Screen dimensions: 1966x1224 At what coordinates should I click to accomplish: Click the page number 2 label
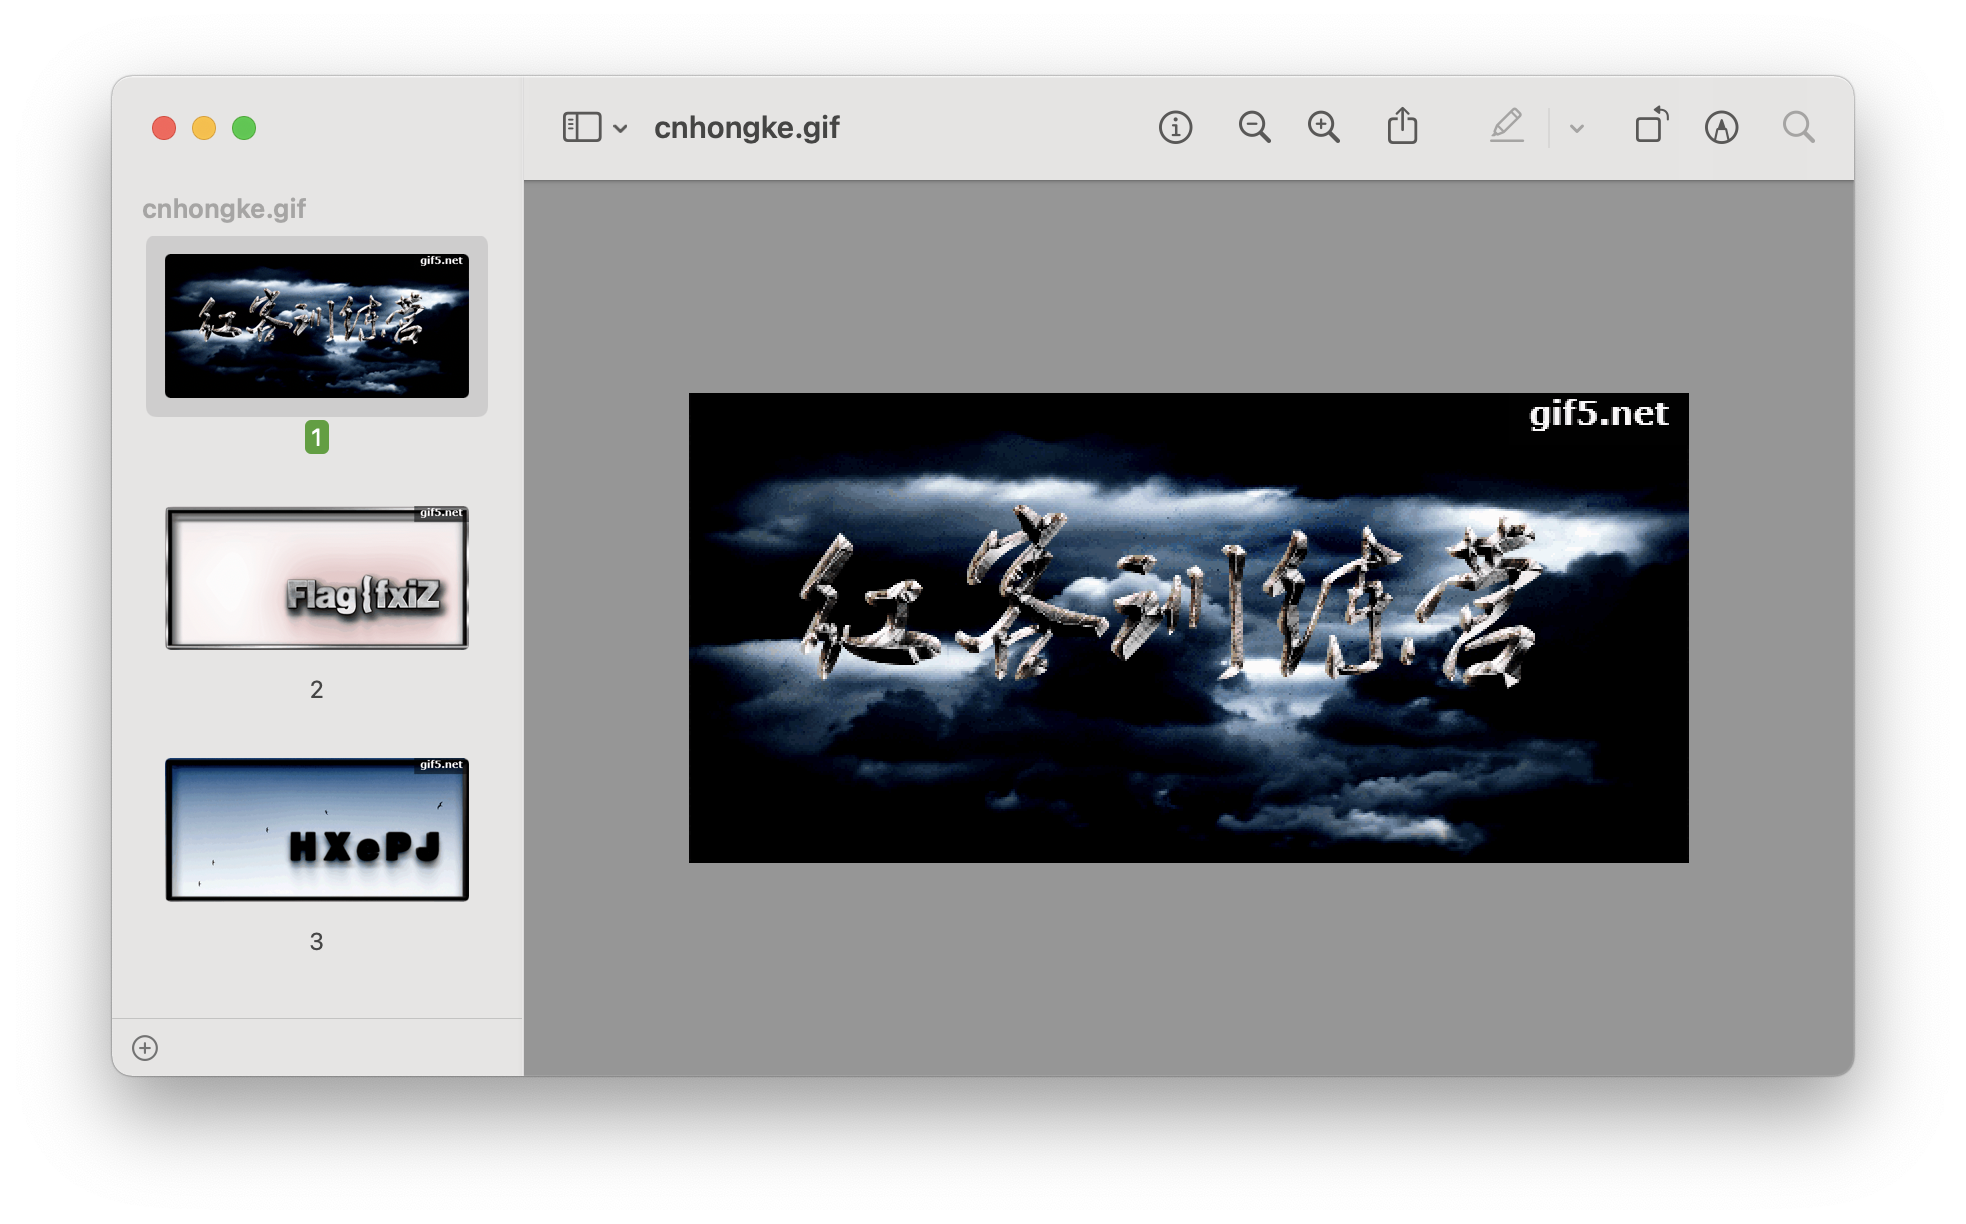point(317,689)
